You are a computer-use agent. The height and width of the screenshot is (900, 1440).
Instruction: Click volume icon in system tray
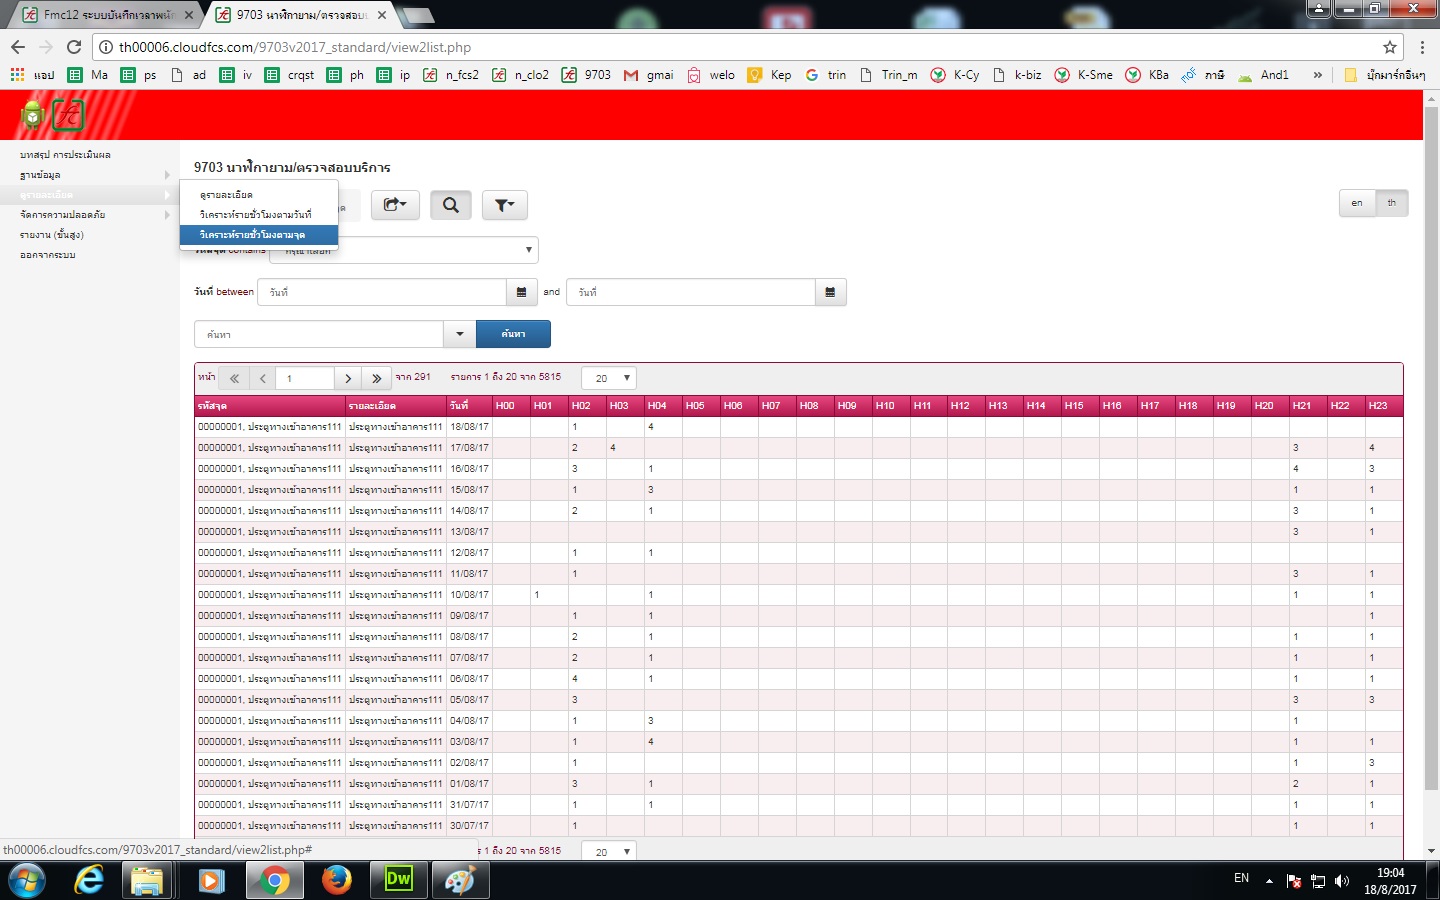pyautogui.click(x=1342, y=881)
